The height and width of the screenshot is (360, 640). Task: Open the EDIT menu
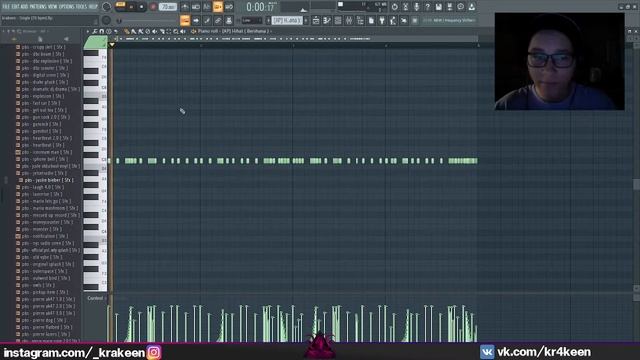point(15,7)
